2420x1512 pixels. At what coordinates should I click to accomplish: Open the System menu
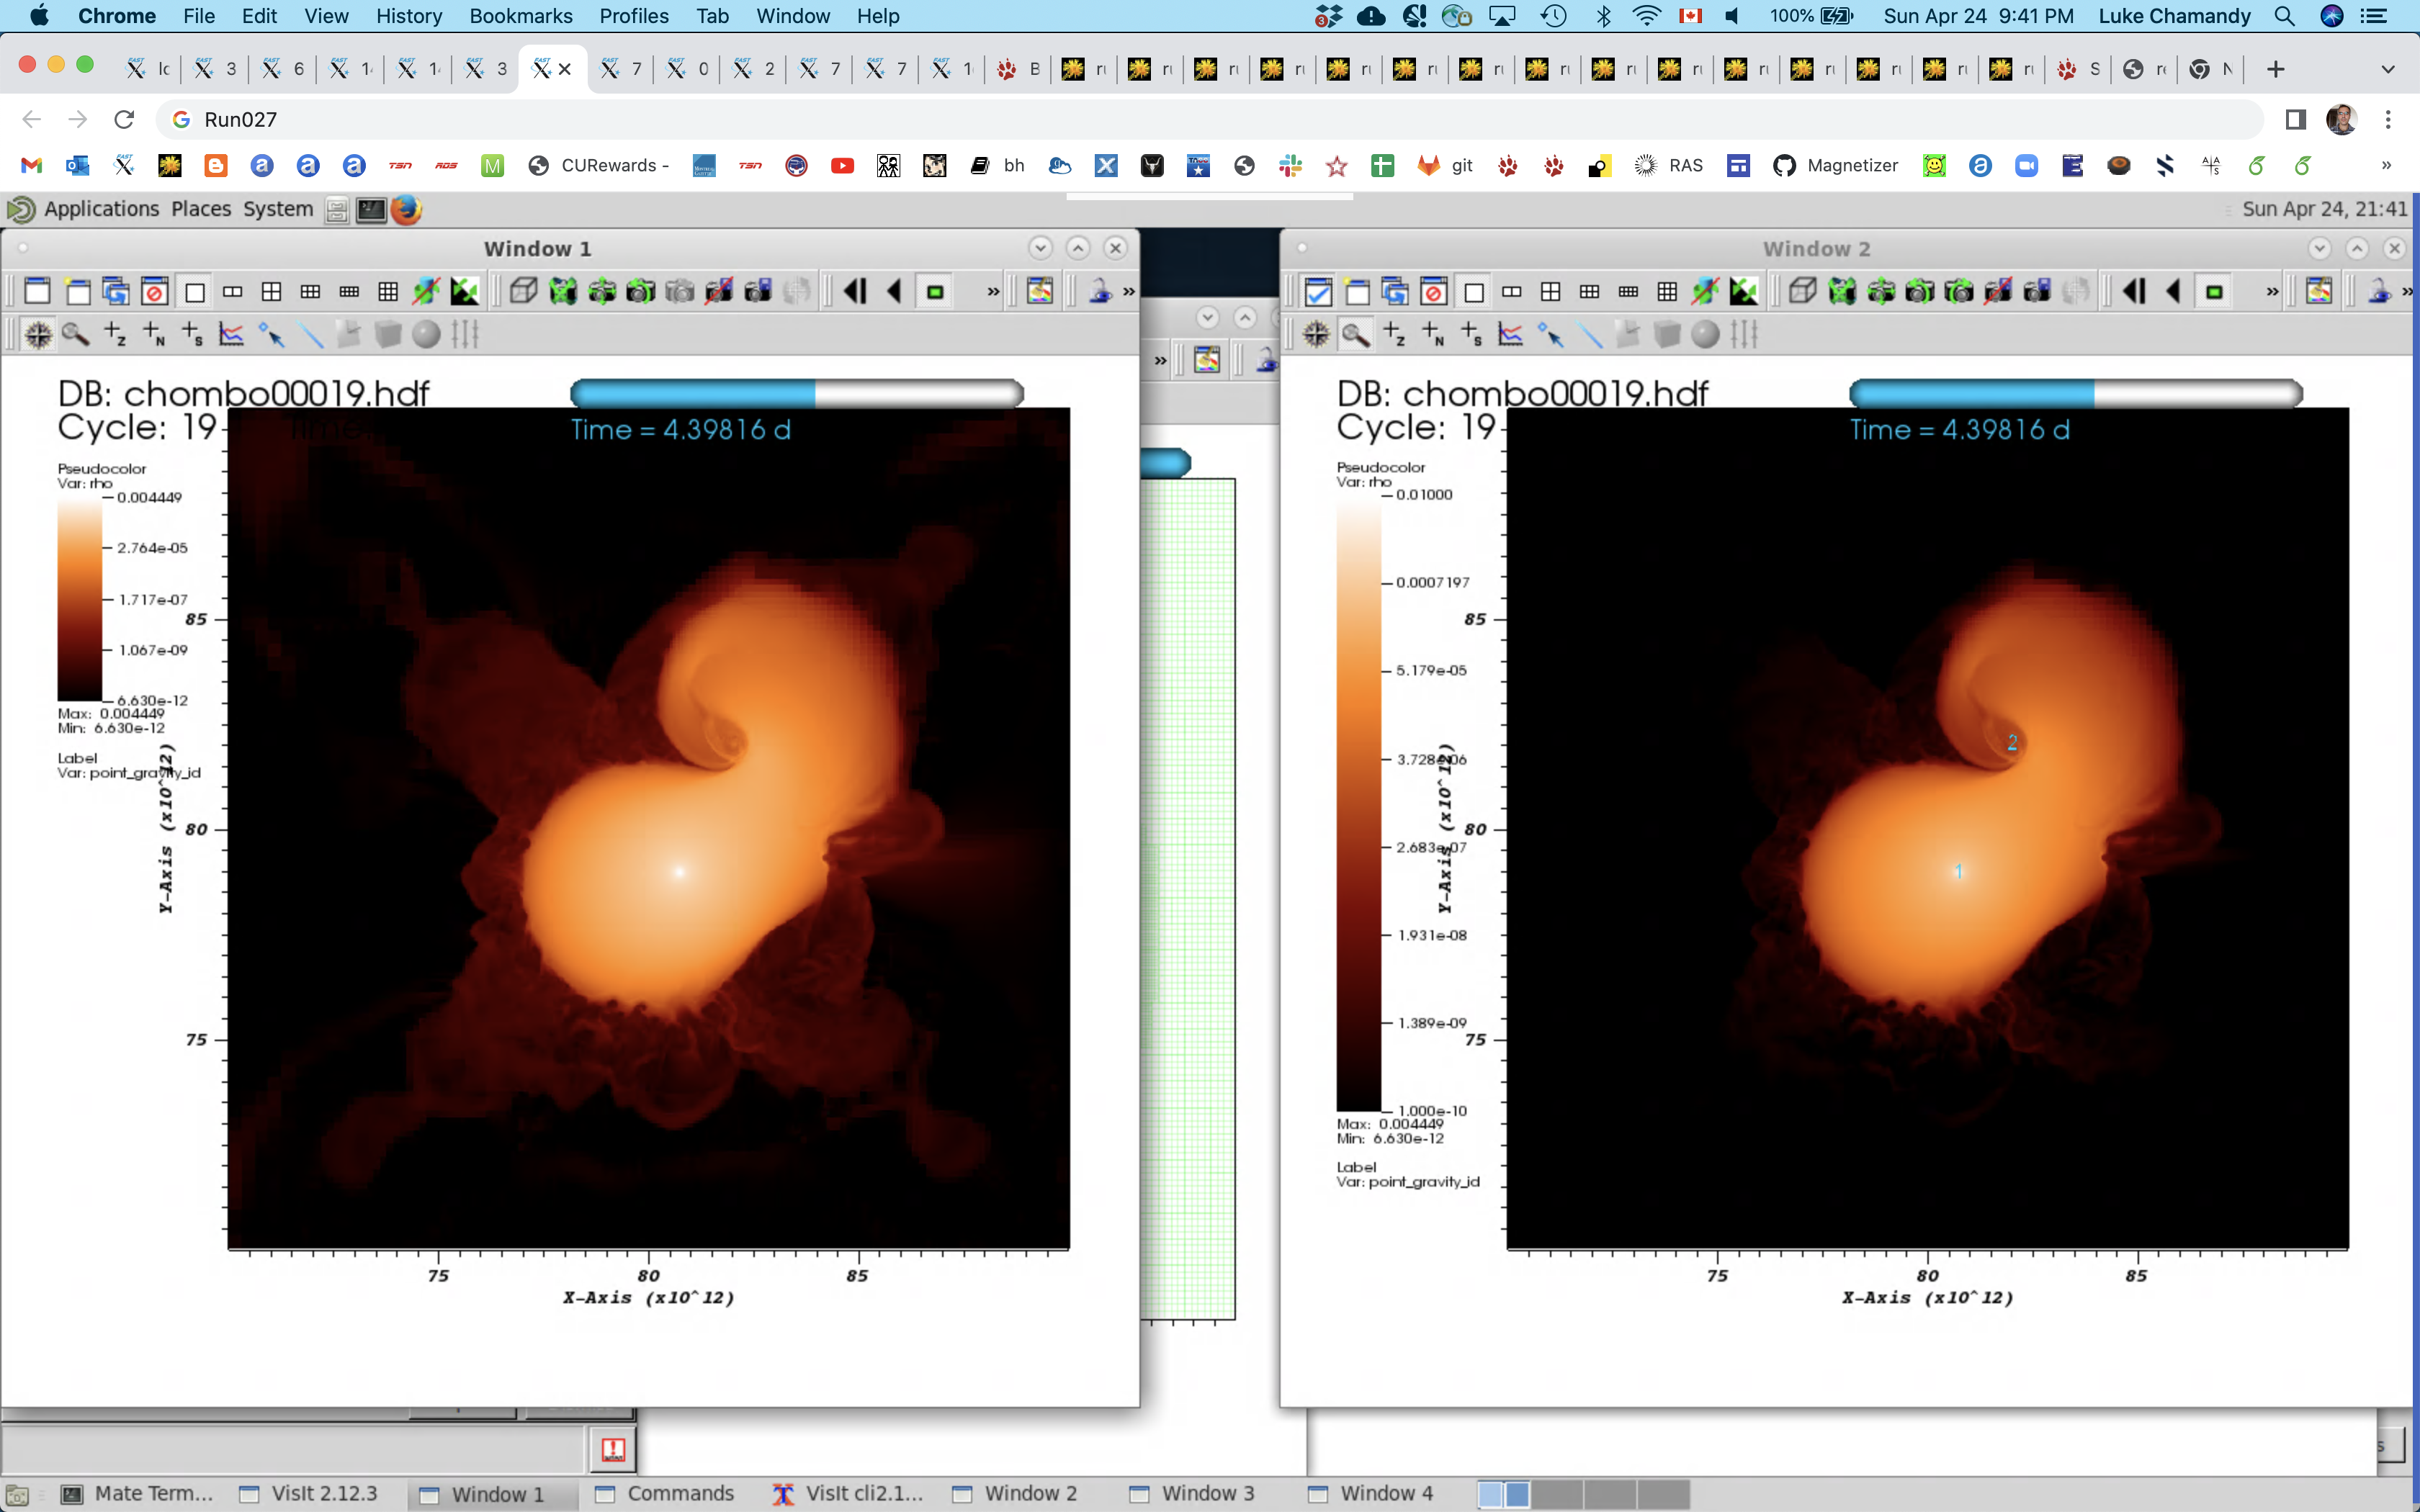point(278,209)
